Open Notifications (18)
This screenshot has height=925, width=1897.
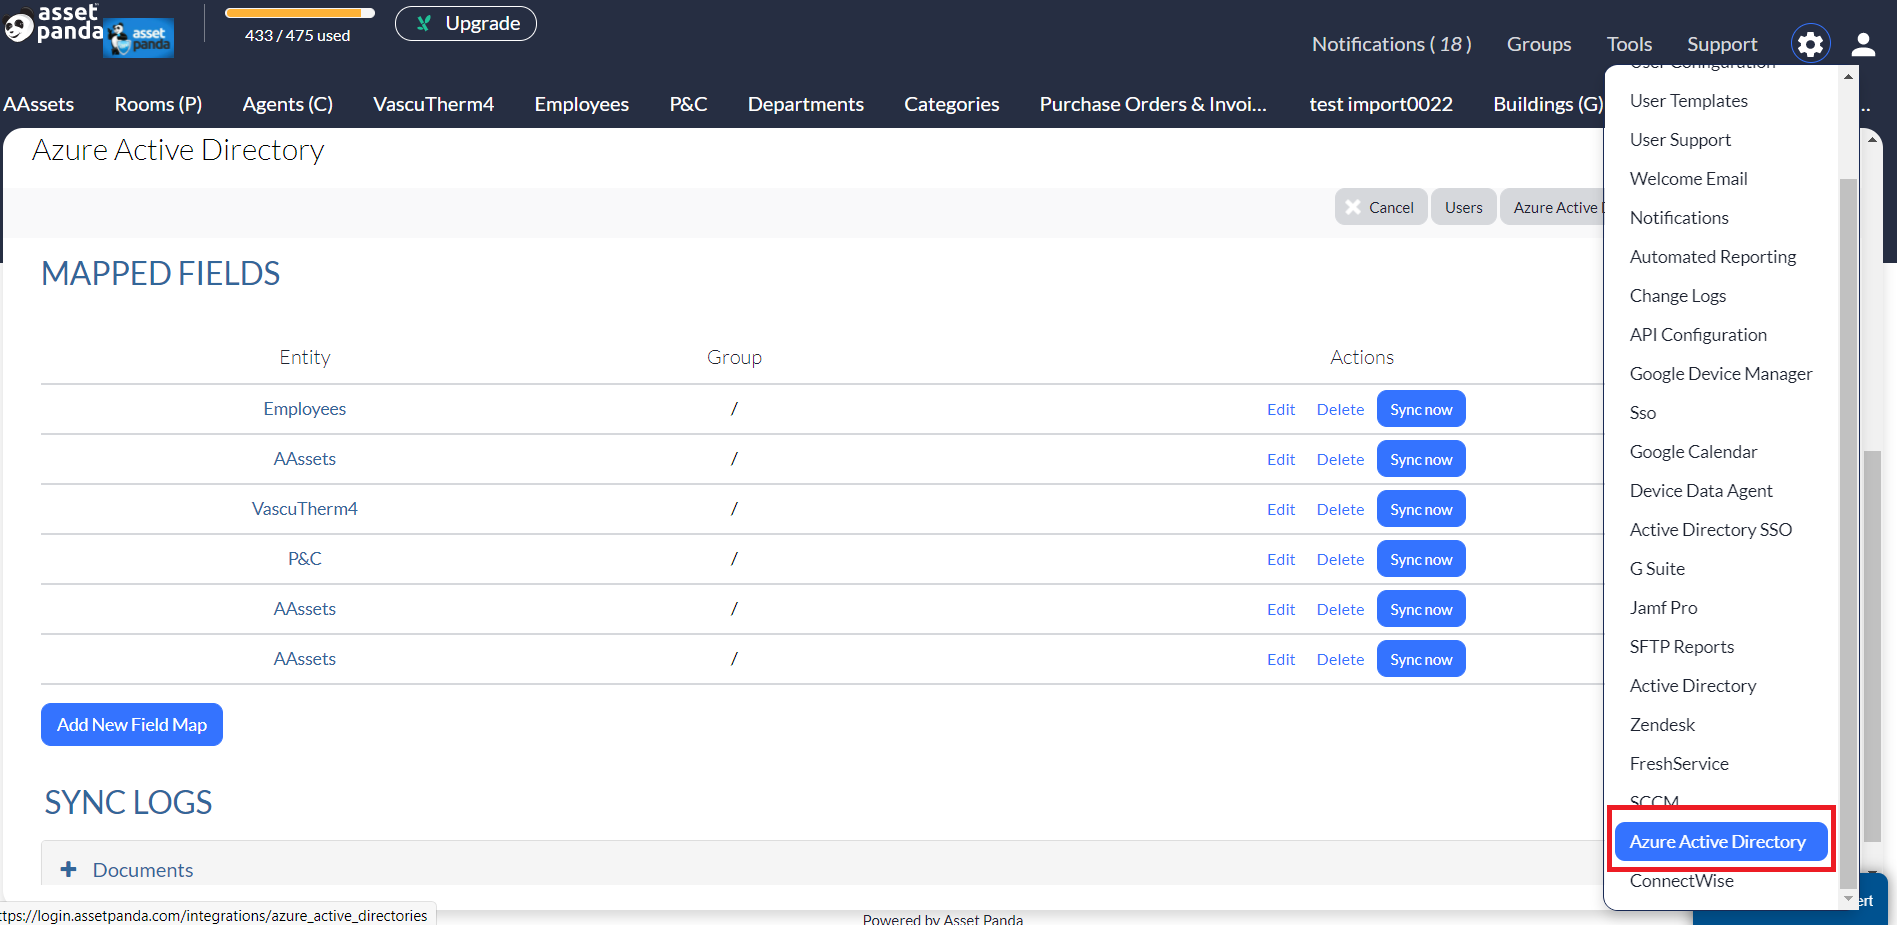[1391, 44]
